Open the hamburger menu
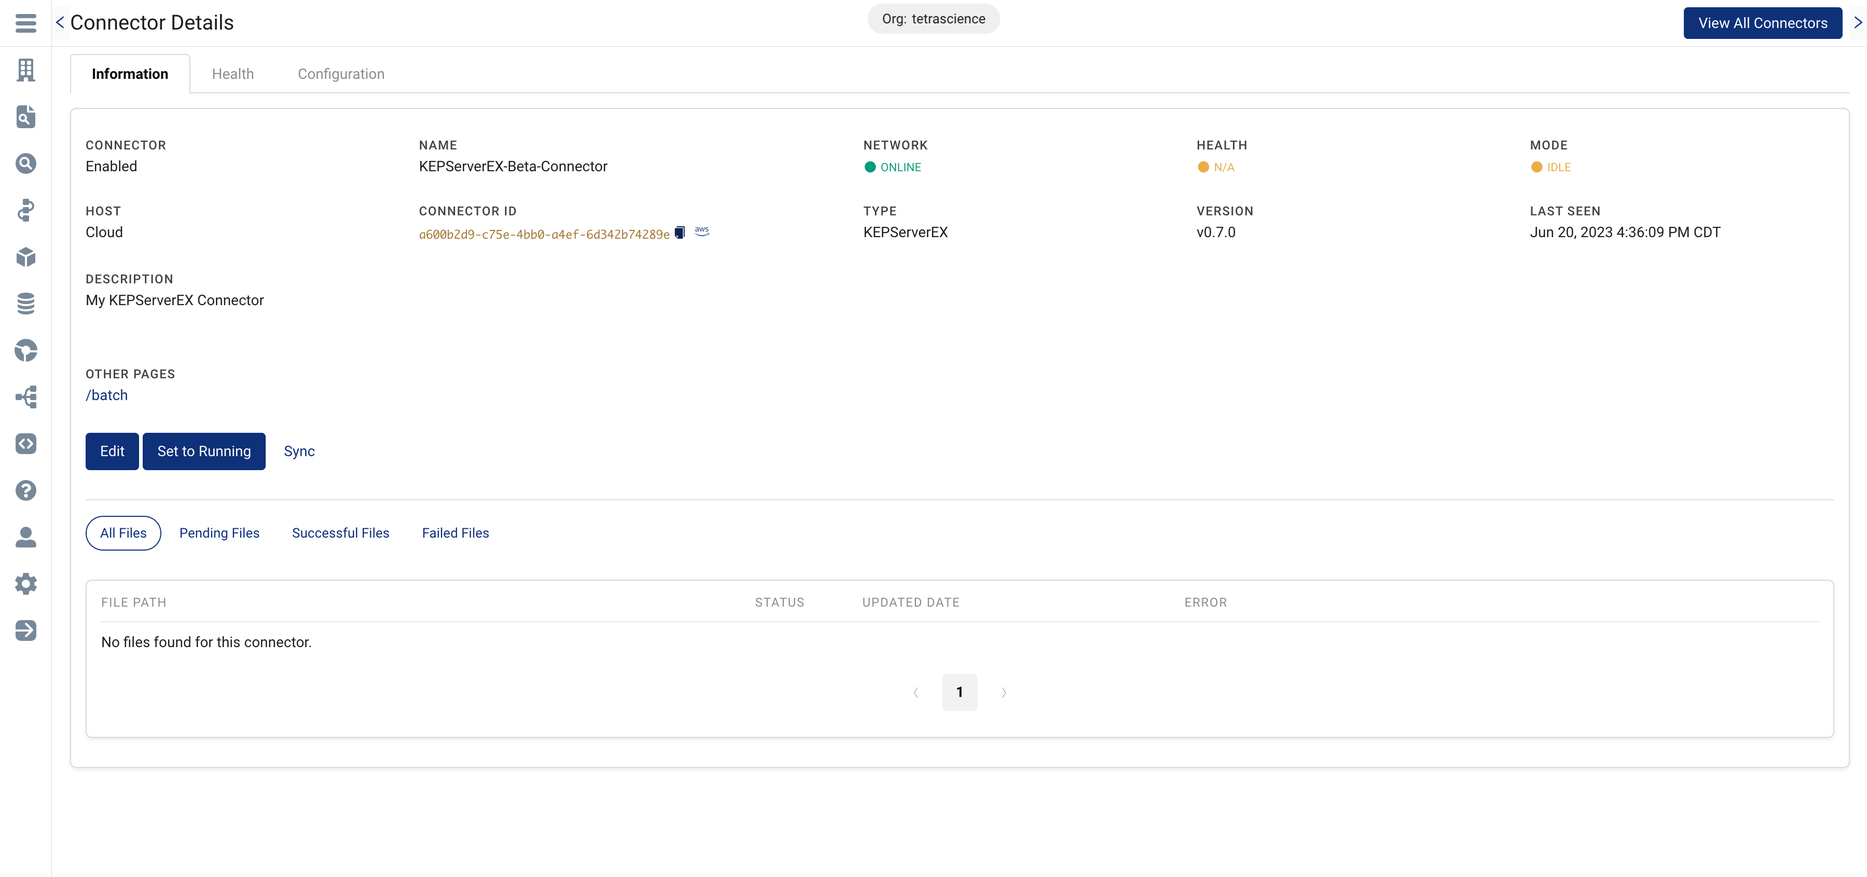 pyautogui.click(x=26, y=23)
